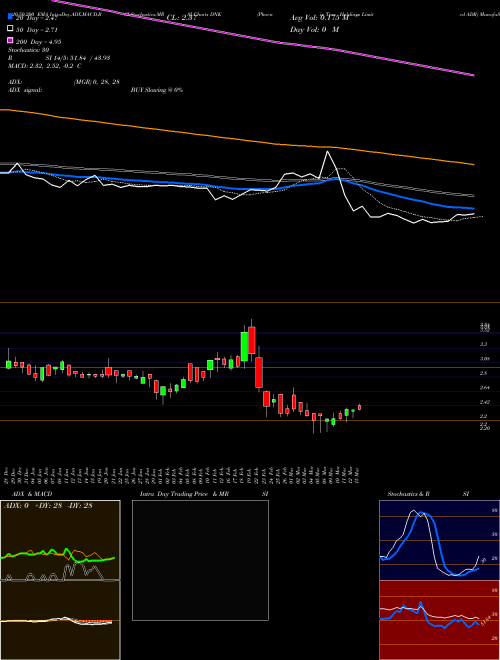
Task: Click the blue 20 Day legend swatch
Action: (10, 16)
